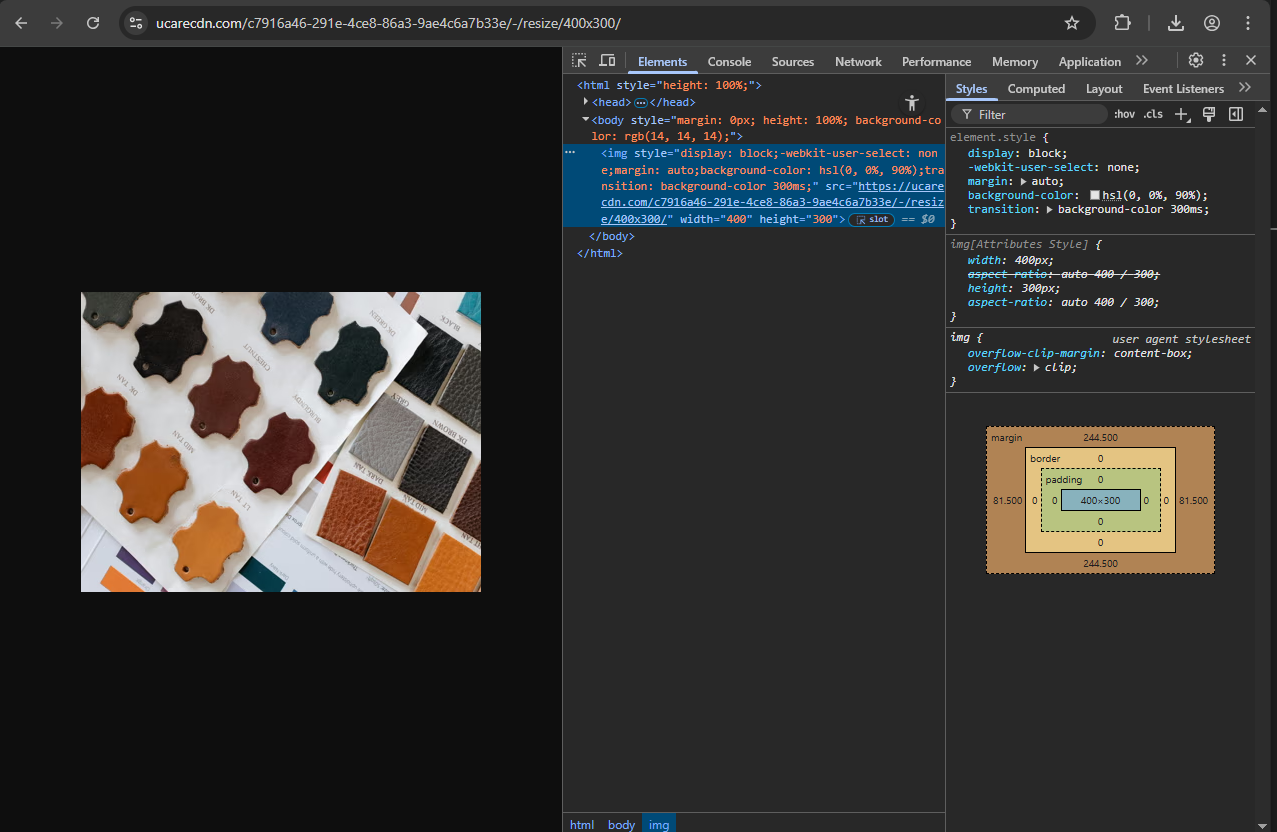Image resolution: width=1277 pixels, height=832 pixels.
Task: Toggle the device toolbar
Action: click(x=606, y=60)
